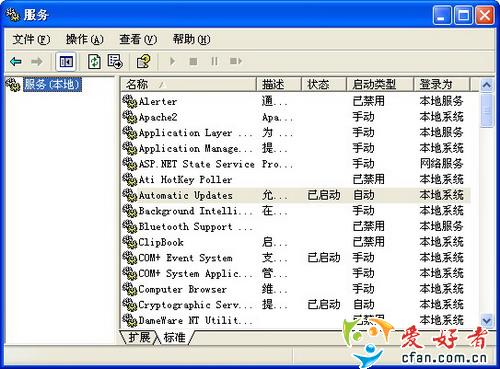The height and width of the screenshot is (369, 500).
Task: Select the Automatic Updates service row
Action: click(x=296, y=195)
